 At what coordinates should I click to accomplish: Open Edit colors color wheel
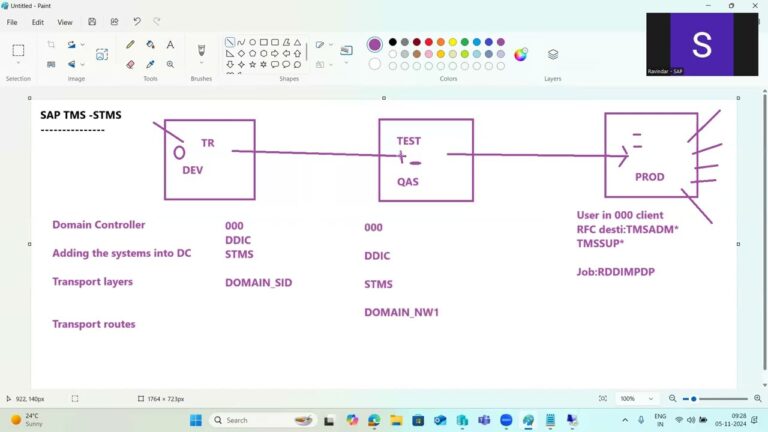tap(521, 54)
